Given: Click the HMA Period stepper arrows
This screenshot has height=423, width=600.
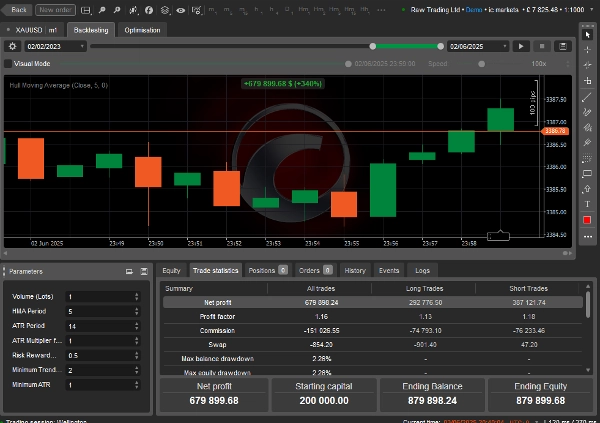Looking at the screenshot, I should click(x=137, y=311).
